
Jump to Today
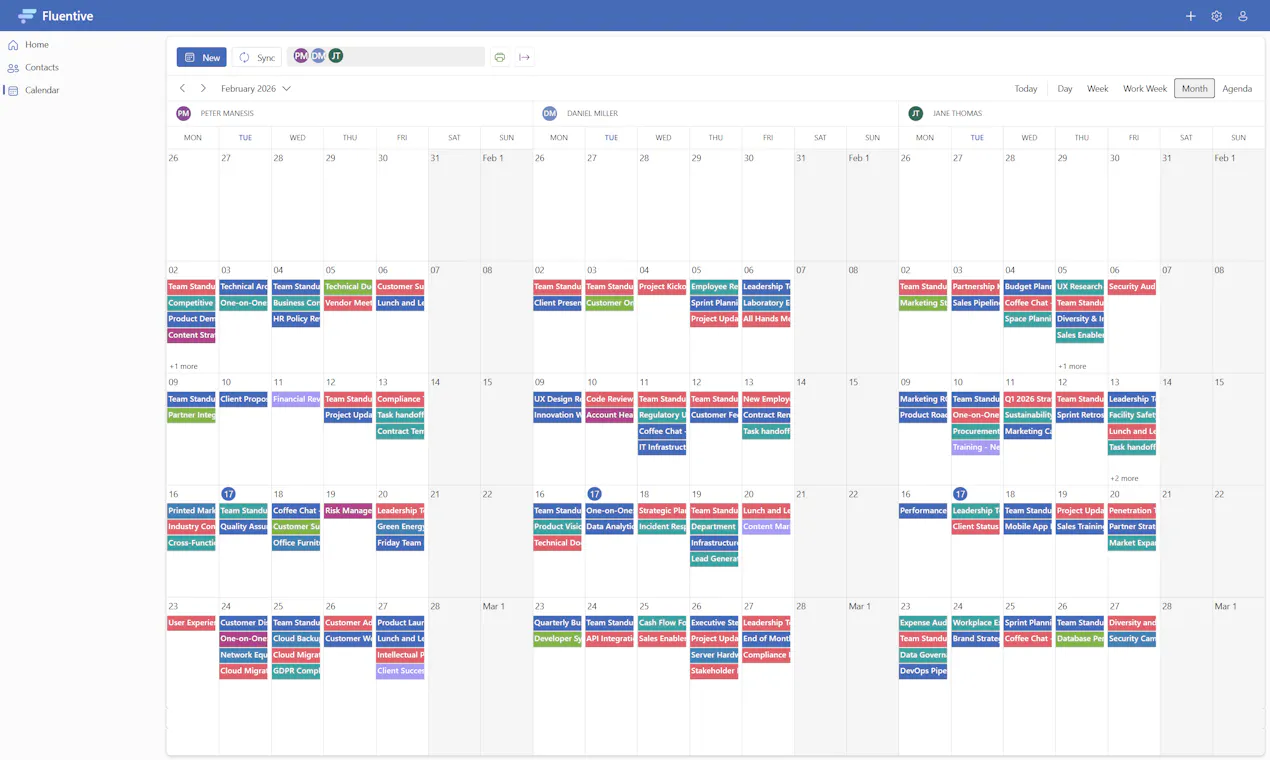(1026, 89)
